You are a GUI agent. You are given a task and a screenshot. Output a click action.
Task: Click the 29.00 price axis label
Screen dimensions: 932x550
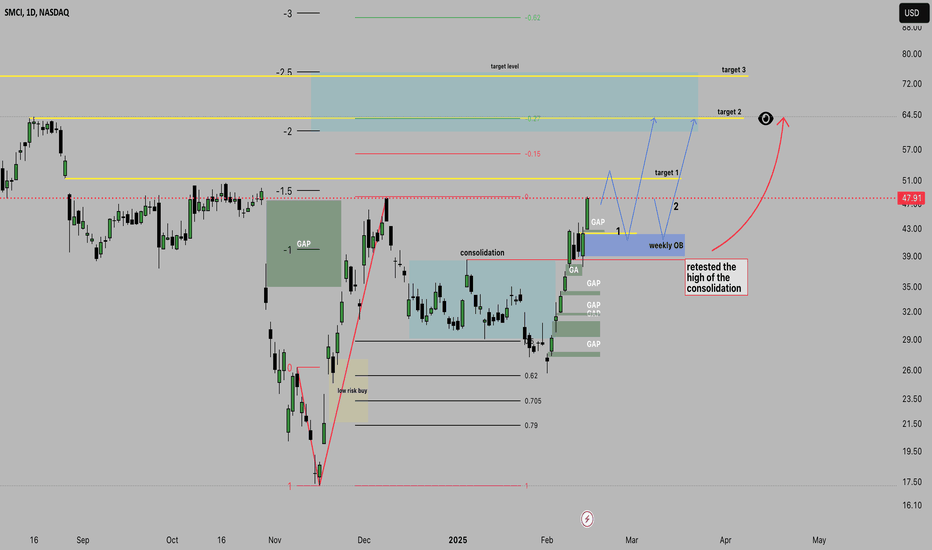point(912,340)
